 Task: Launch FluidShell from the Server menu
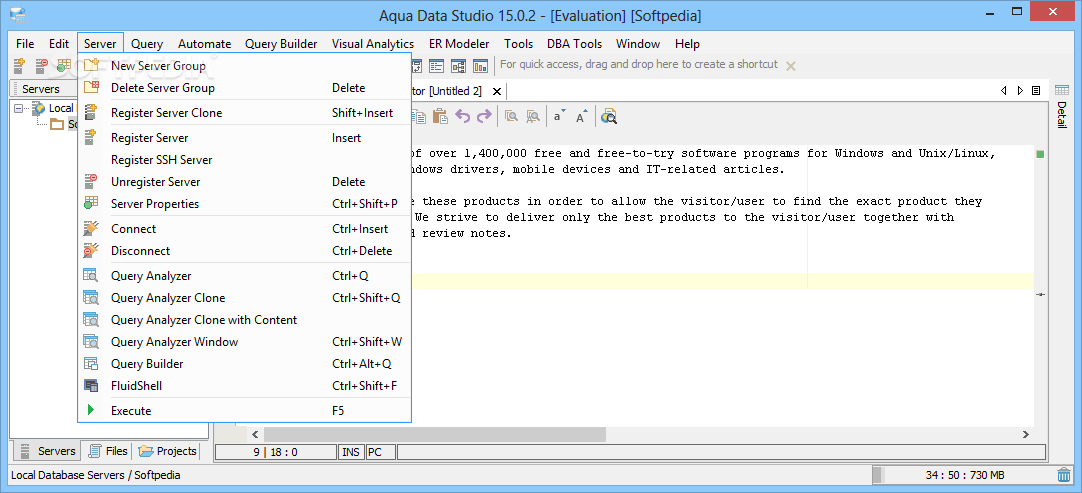[x=245, y=386]
